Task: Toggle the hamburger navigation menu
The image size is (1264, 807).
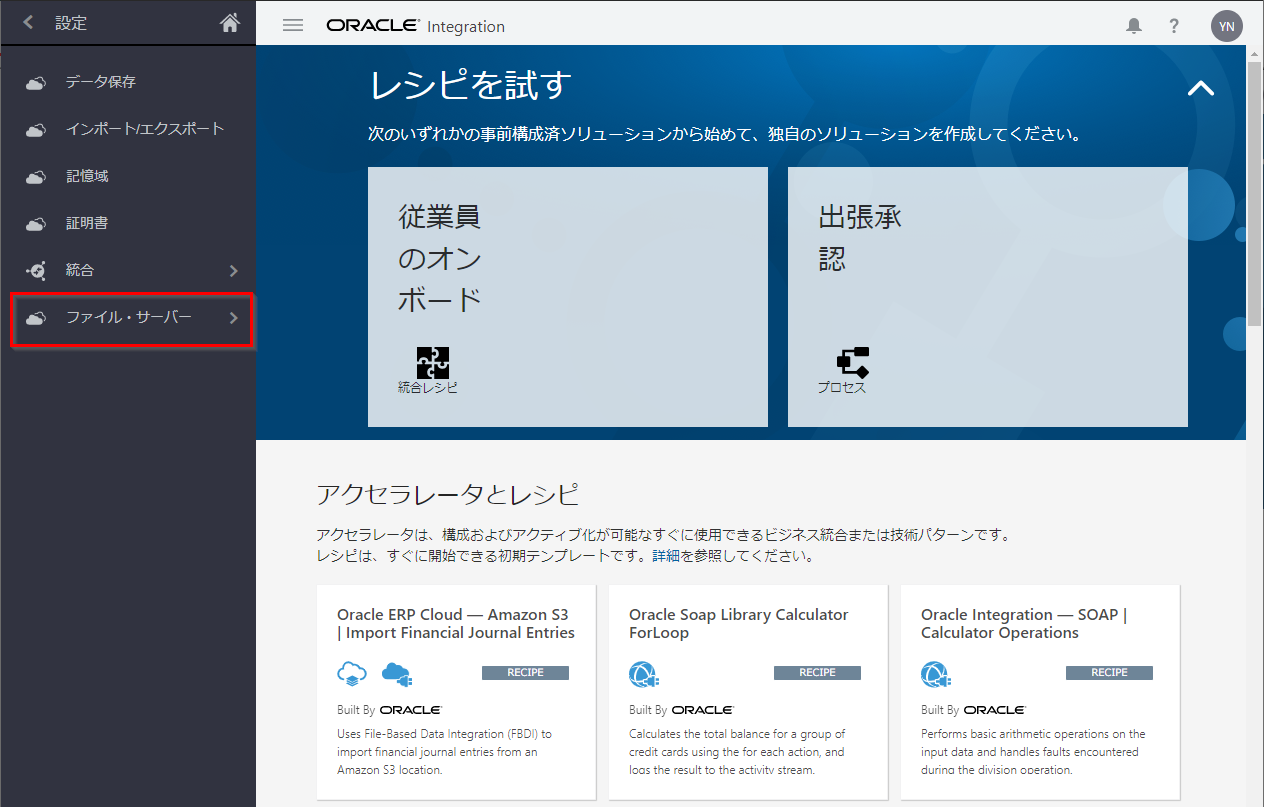Action: 293,25
